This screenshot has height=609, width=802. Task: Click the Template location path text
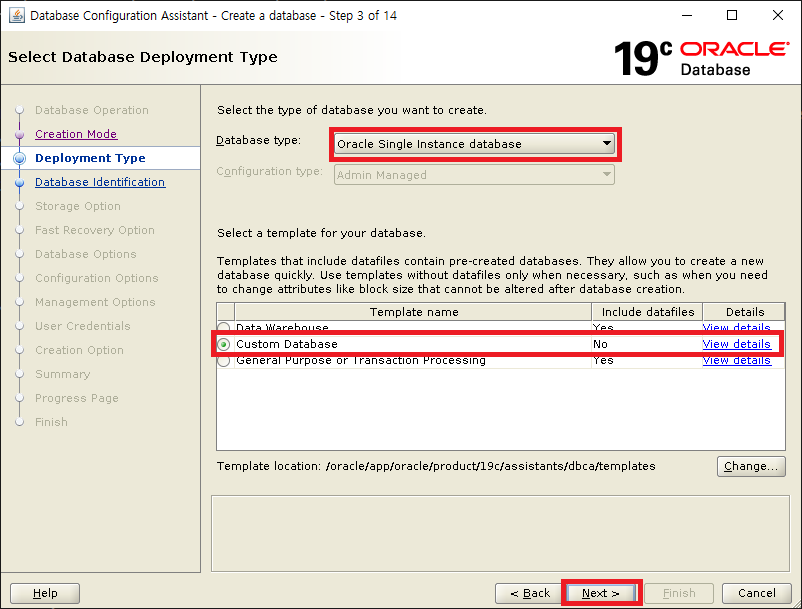490,466
